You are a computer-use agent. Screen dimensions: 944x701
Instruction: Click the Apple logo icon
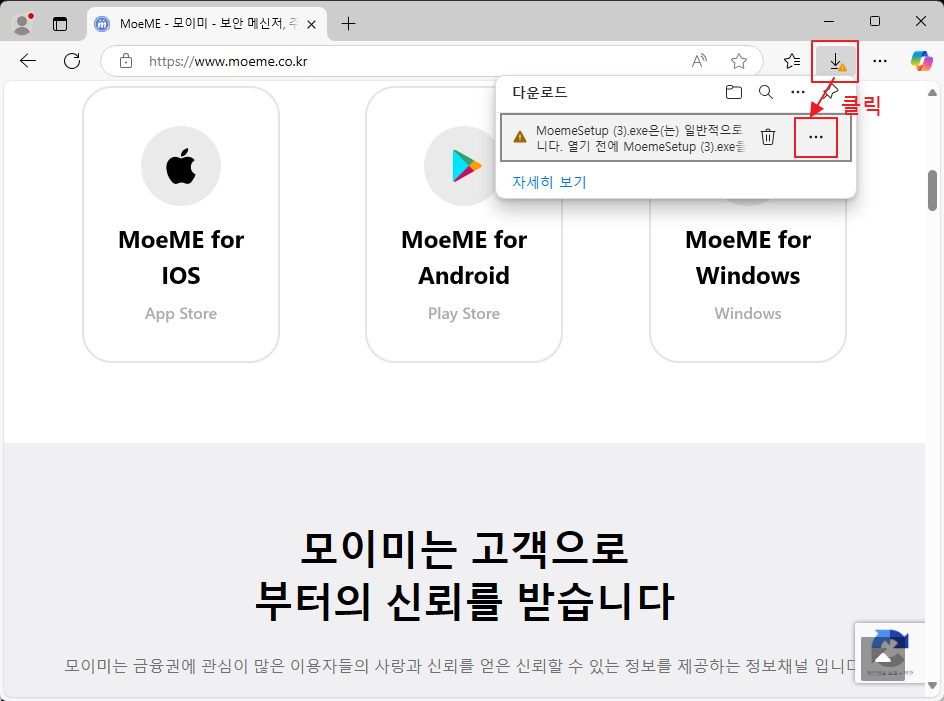pyautogui.click(x=181, y=166)
